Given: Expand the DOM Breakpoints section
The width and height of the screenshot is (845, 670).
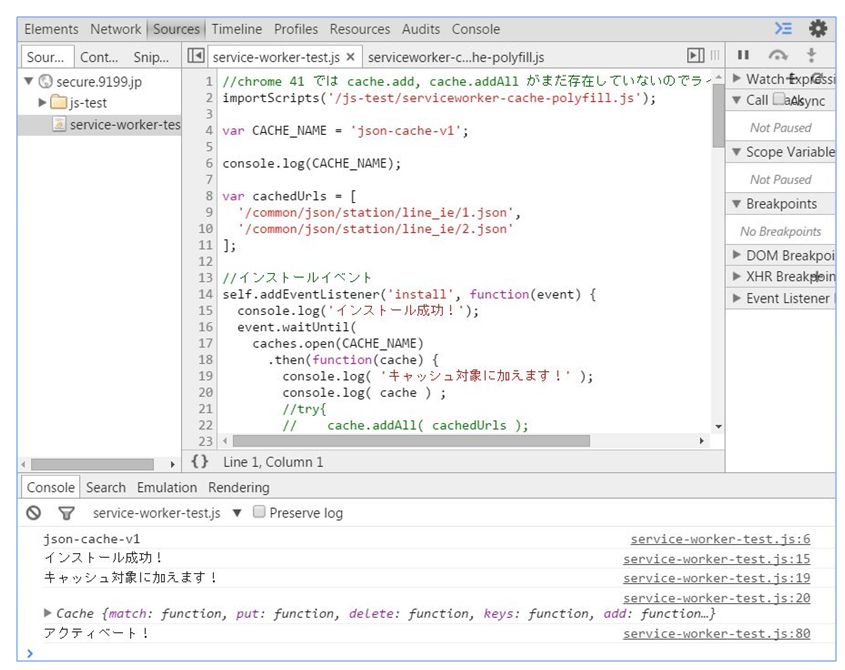Looking at the screenshot, I should click(736, 255).
